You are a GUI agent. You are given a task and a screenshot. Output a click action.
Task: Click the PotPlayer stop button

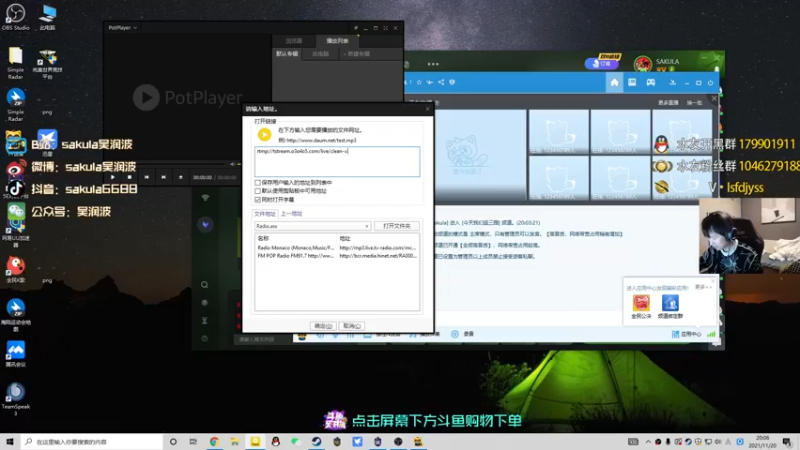(x=130, y=177)
